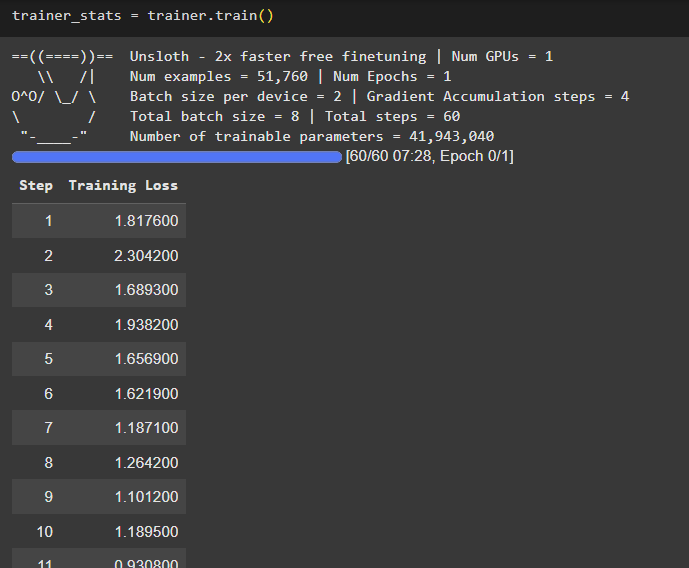
Task: Click the Training Loss column header
Action: 123,185
